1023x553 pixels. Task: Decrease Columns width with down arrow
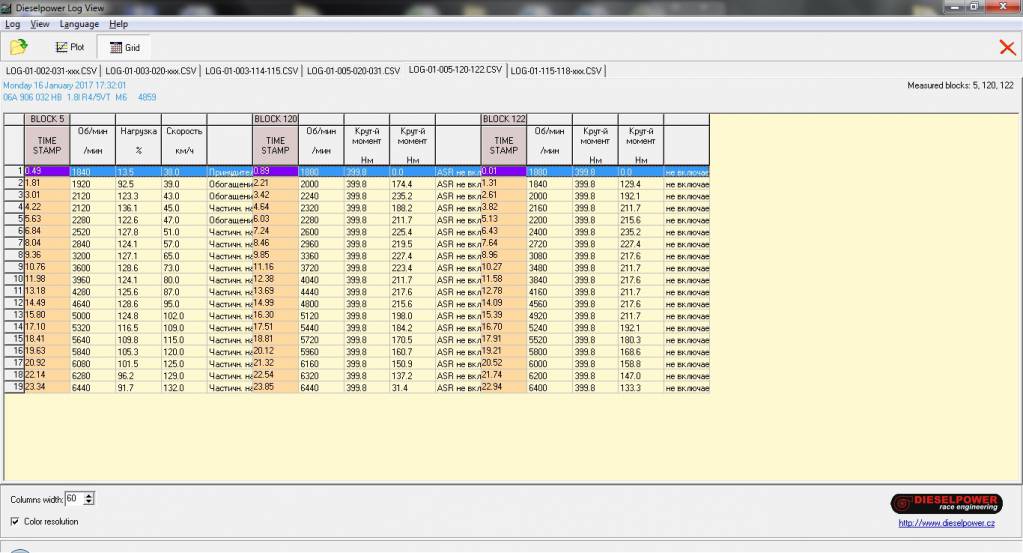[91, 502]
